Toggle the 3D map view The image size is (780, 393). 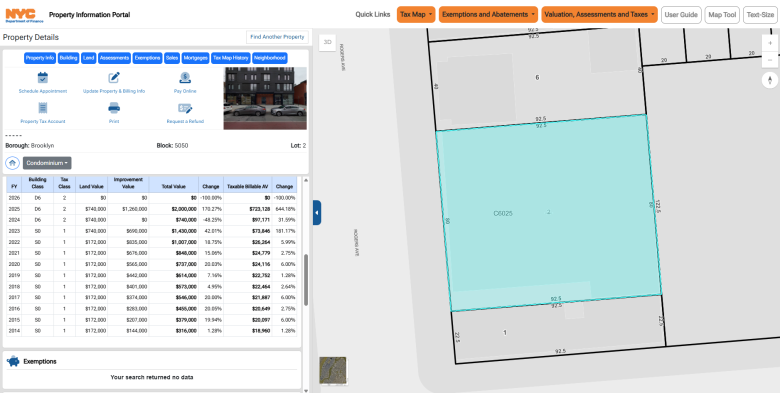(327, 42)
